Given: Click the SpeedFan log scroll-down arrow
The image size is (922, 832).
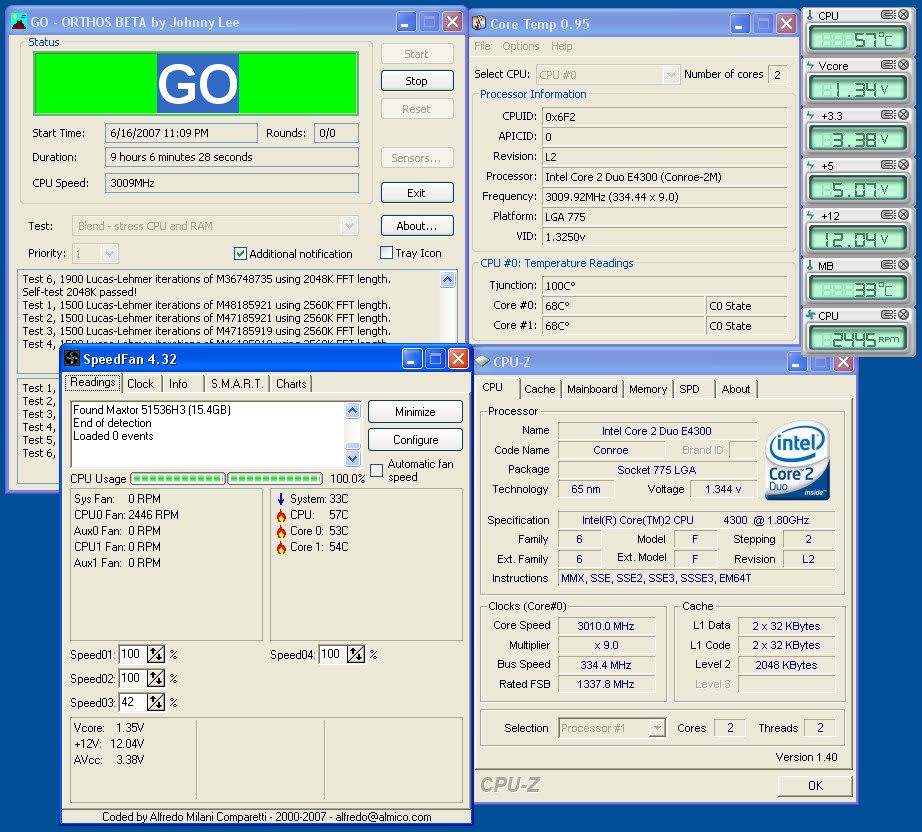Looking at the screenshot, I should point(353,458).
